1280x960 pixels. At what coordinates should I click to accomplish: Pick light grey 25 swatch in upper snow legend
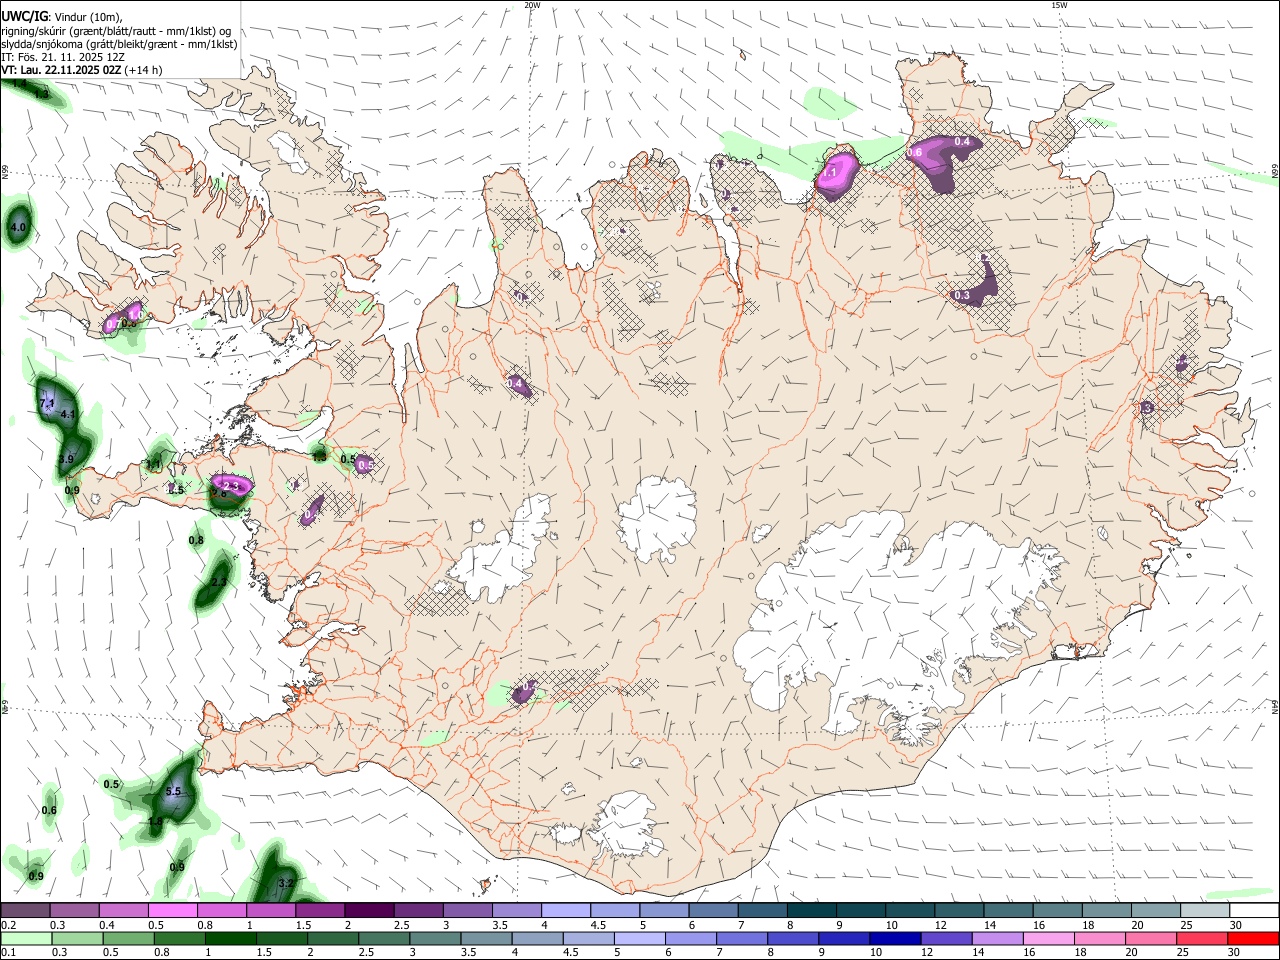pos(1205,910)
